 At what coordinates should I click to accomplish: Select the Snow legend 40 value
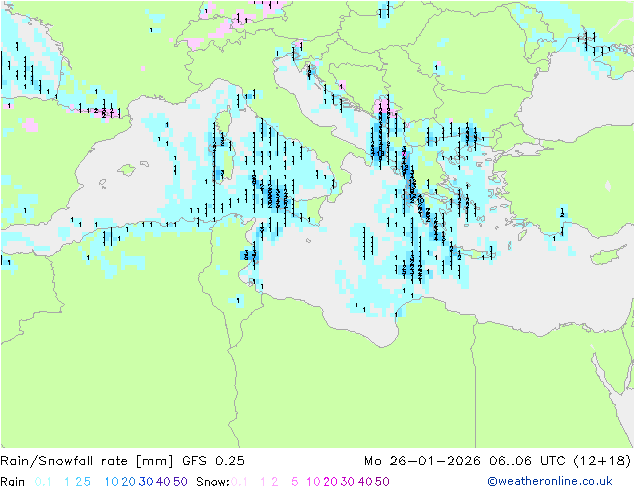coord(365,482)
